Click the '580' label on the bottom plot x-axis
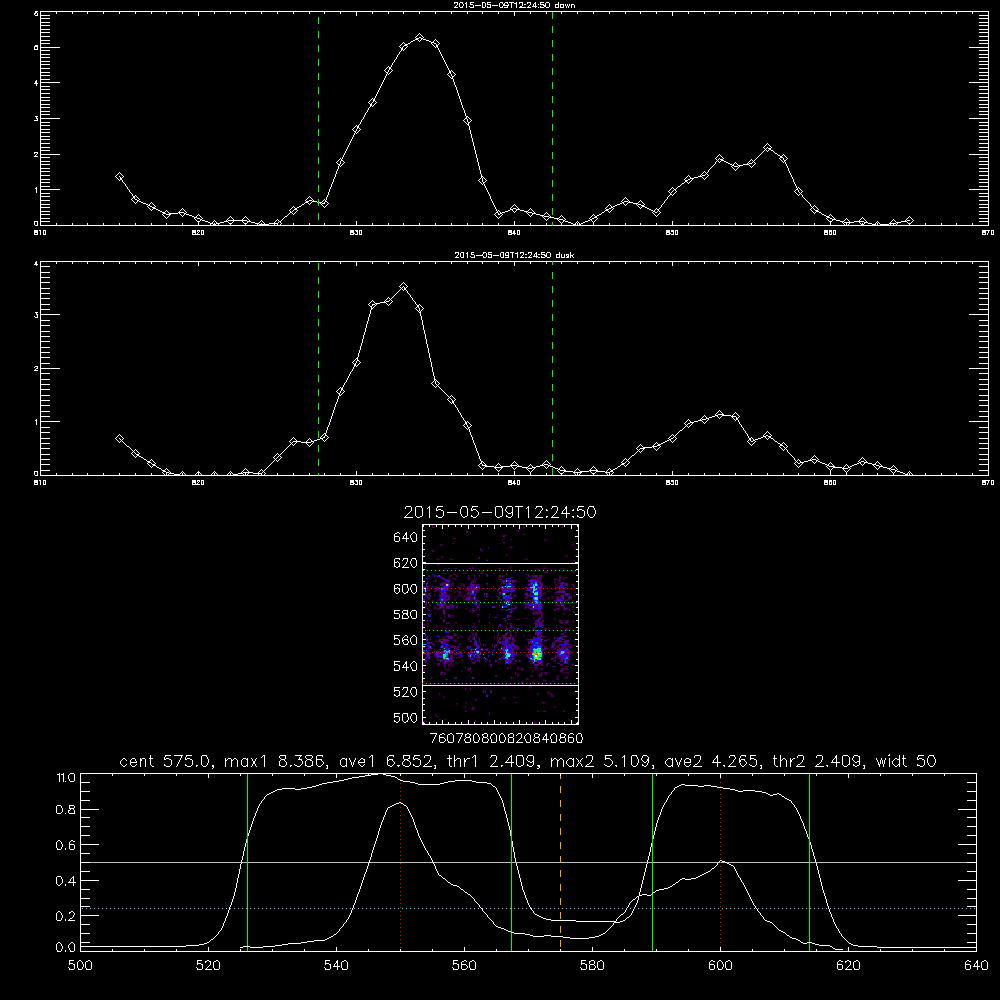The height and width of the screenshot is (1000, 1000). click(x=592, y=966)
